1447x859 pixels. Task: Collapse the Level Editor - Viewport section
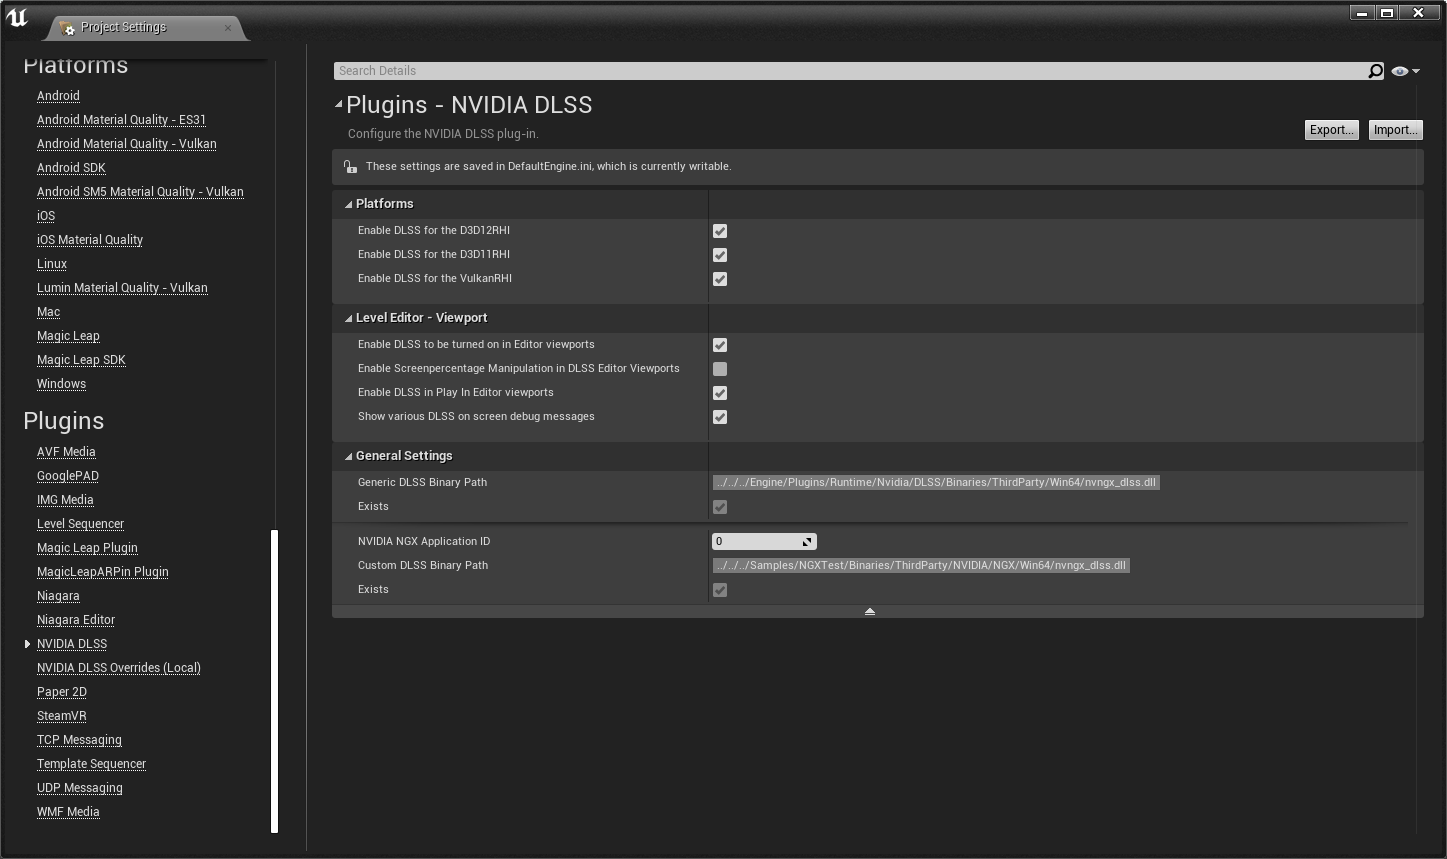coord(349,318)
